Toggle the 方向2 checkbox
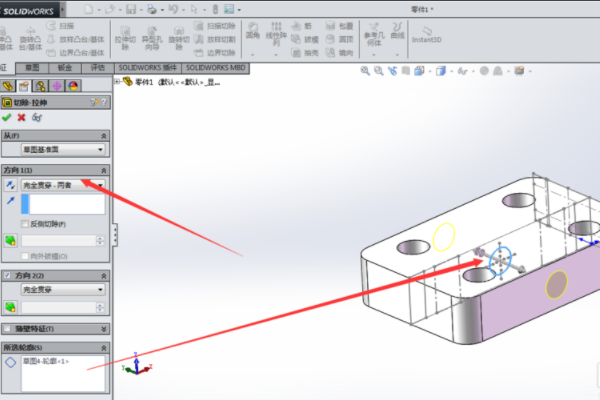 click(x=7, y=275)
